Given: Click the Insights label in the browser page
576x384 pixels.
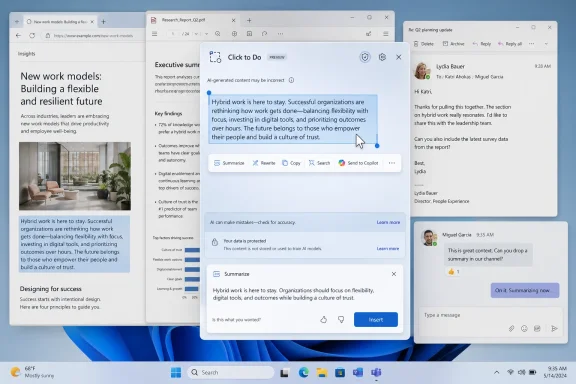Looking at the screenshot, I should (x=26, y=54).
